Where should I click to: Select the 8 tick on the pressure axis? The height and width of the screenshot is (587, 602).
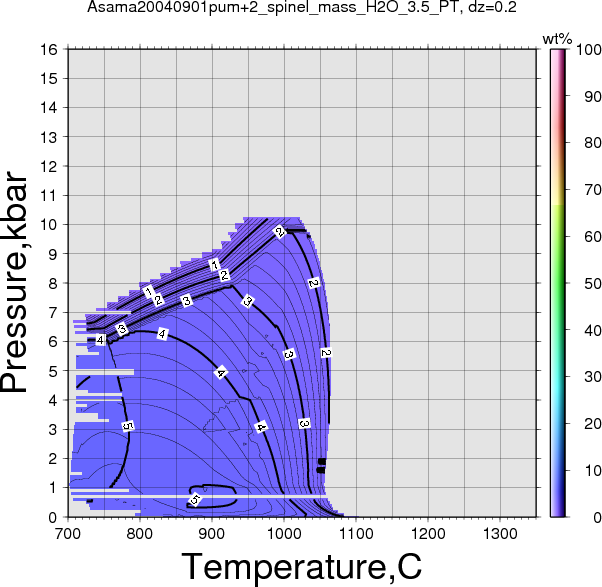pos(53,283)
